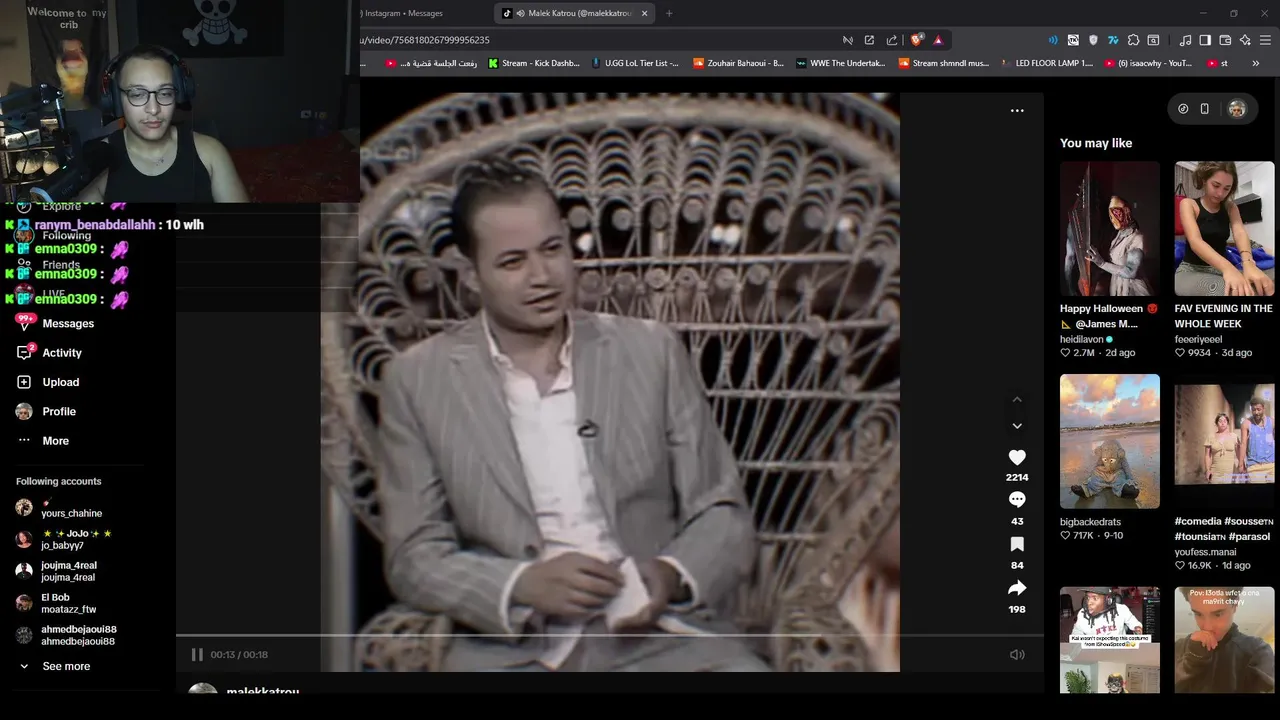Image resolution: width=1280 pixels, height=720 pixels.
Task: Open a new browser tab with plus
Action: [669, 13]
